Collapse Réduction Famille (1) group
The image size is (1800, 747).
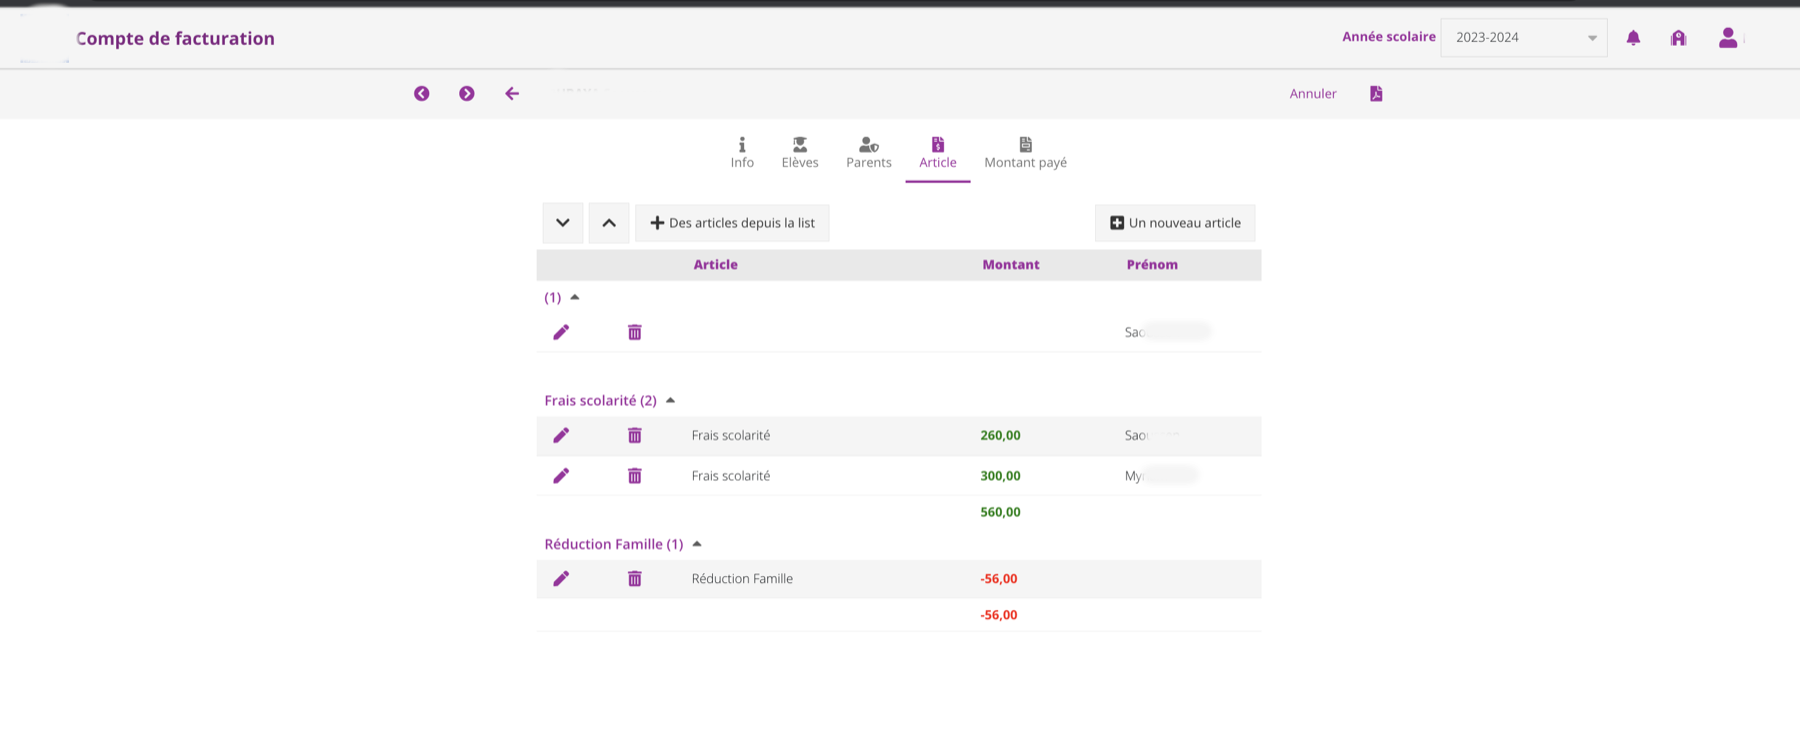[x=697, y=544]
